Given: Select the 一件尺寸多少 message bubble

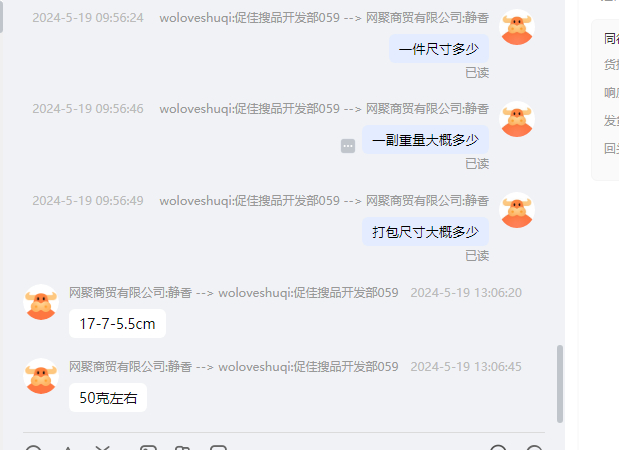Looking at the screenshot, I should [x=439, y=49].
